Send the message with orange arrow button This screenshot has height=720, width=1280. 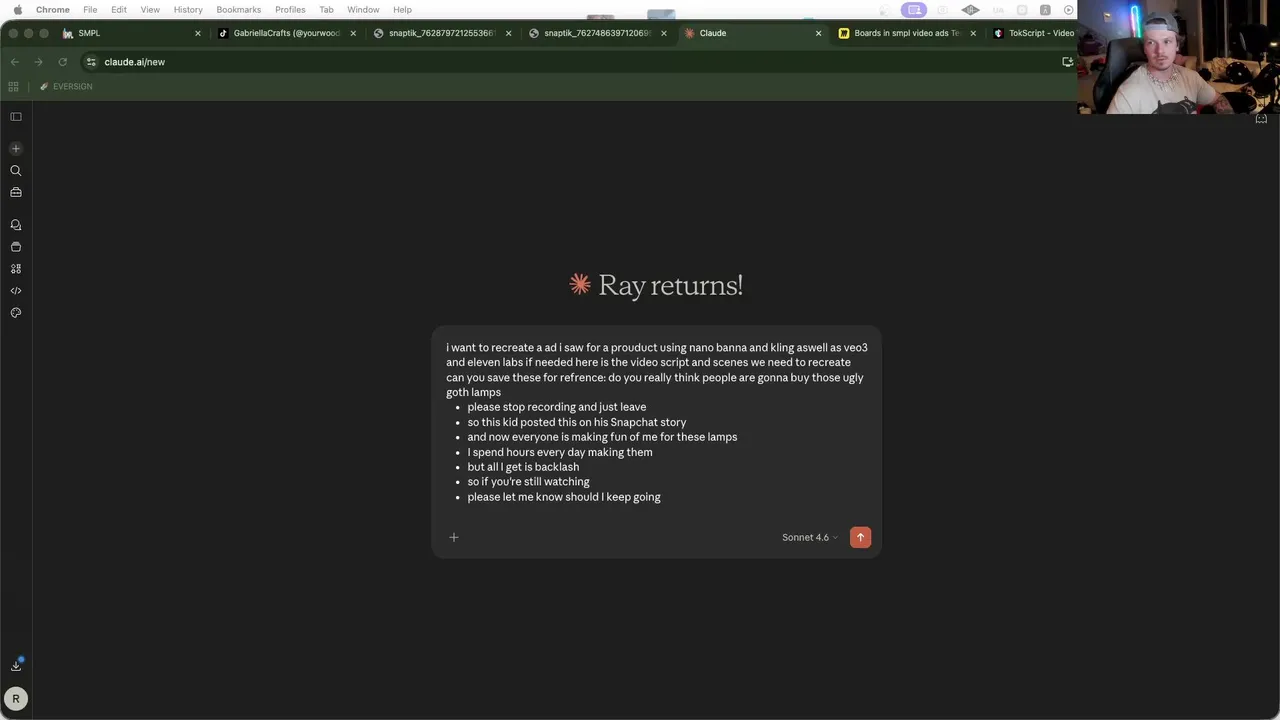click(x=860, y=537)
